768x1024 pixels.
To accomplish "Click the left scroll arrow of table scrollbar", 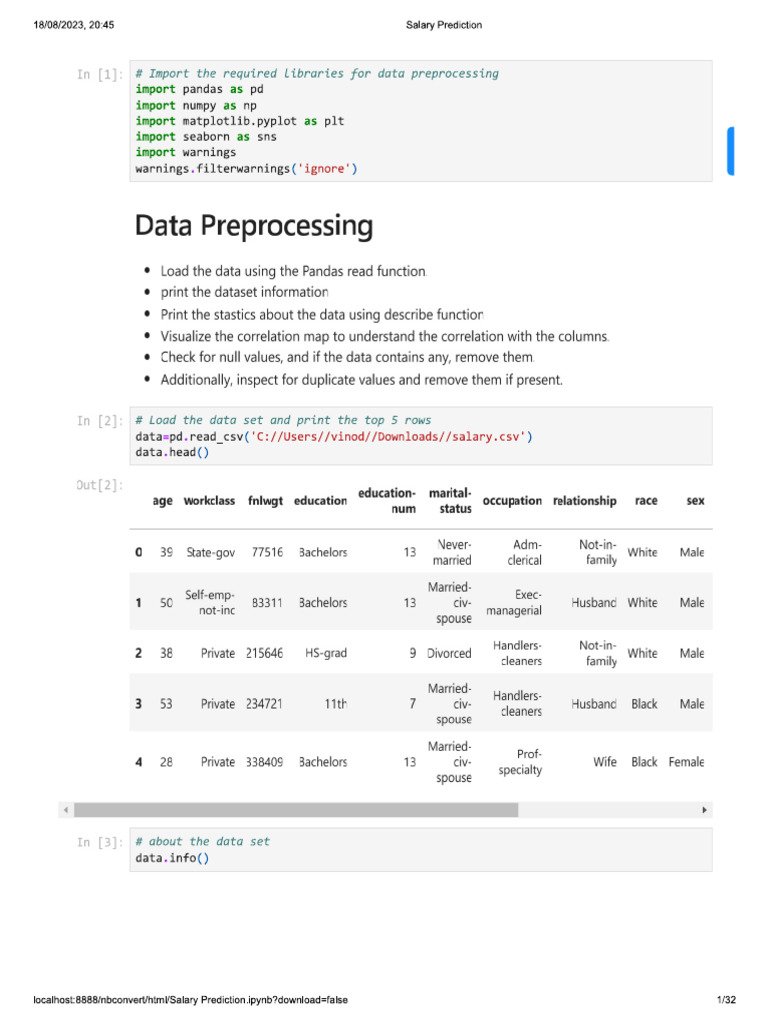I will coord(66,809).
